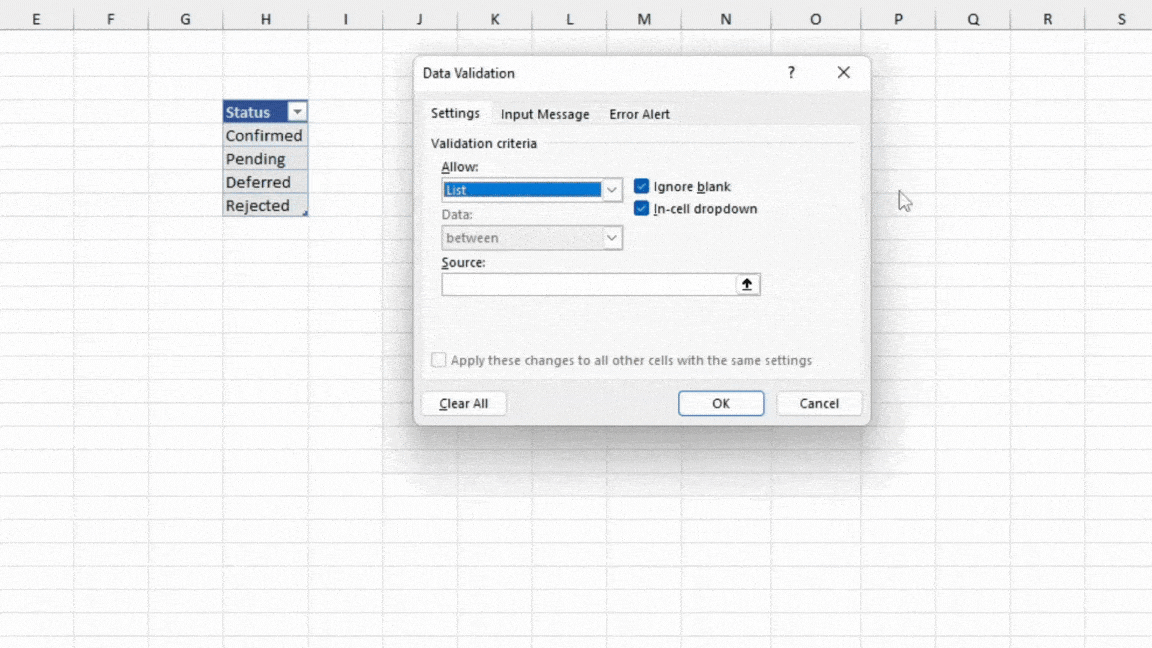Image resolution: width=1152 pixels, height=648 pixels.
Task: Expand the Allow combo box arrow
Action: [611, 189]
